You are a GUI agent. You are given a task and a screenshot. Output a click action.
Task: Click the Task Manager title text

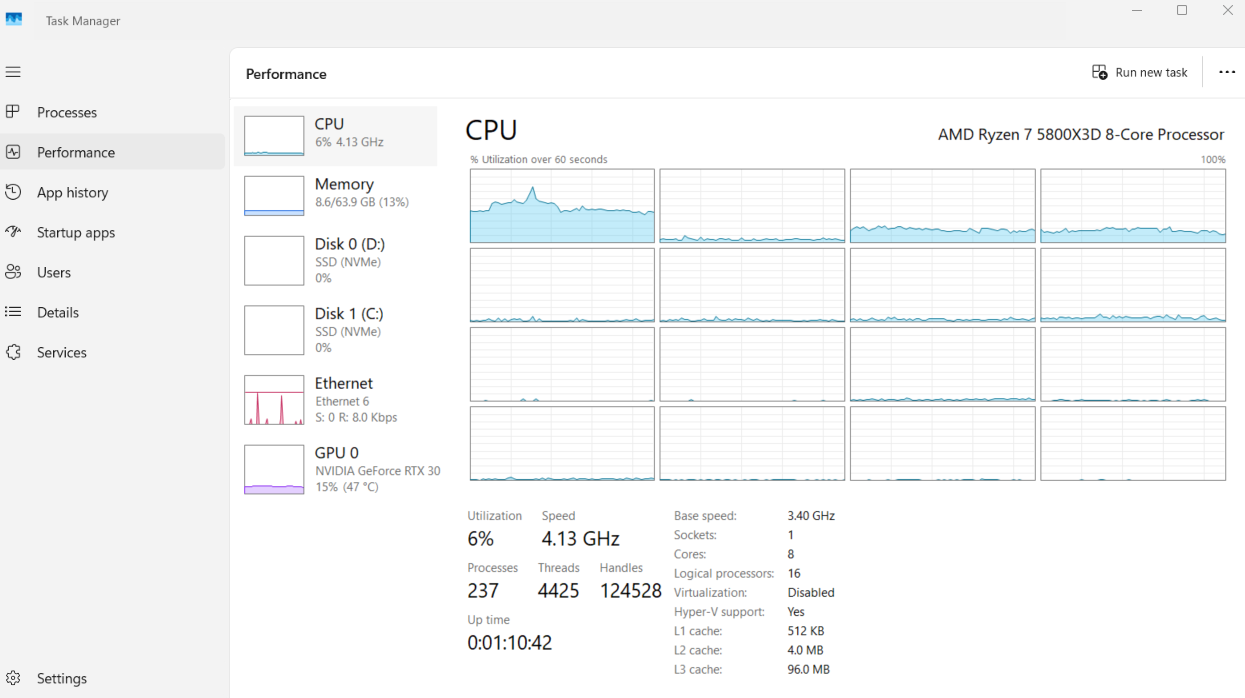pos(83,21)
